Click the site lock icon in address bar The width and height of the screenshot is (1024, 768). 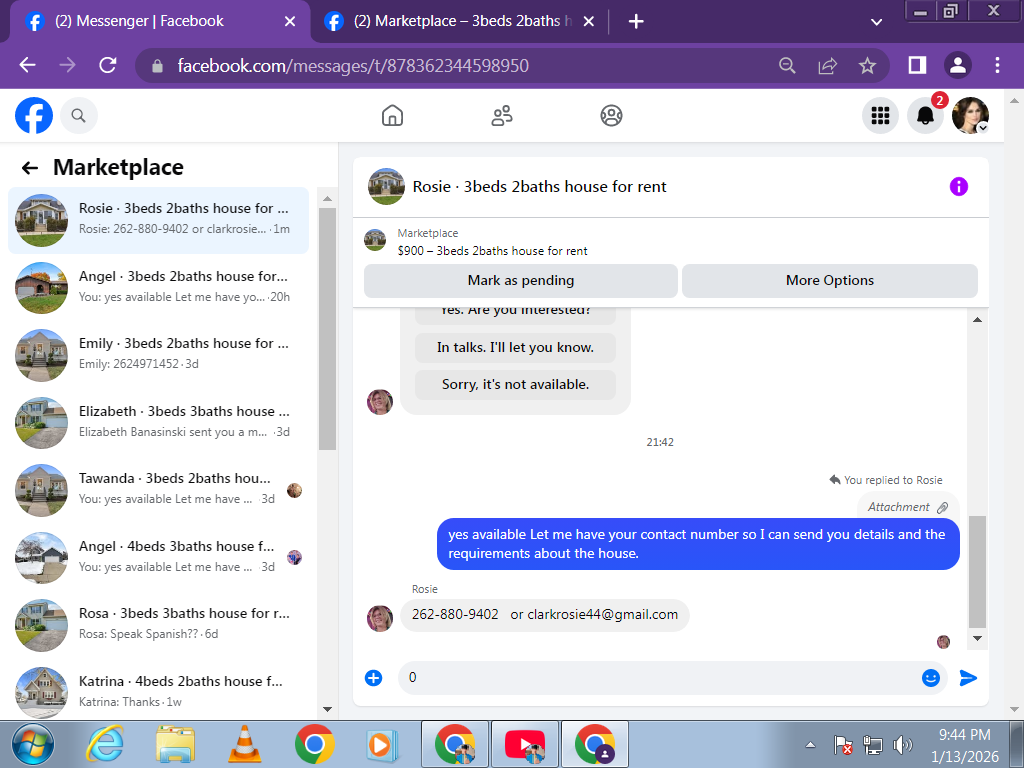point(157,66)
